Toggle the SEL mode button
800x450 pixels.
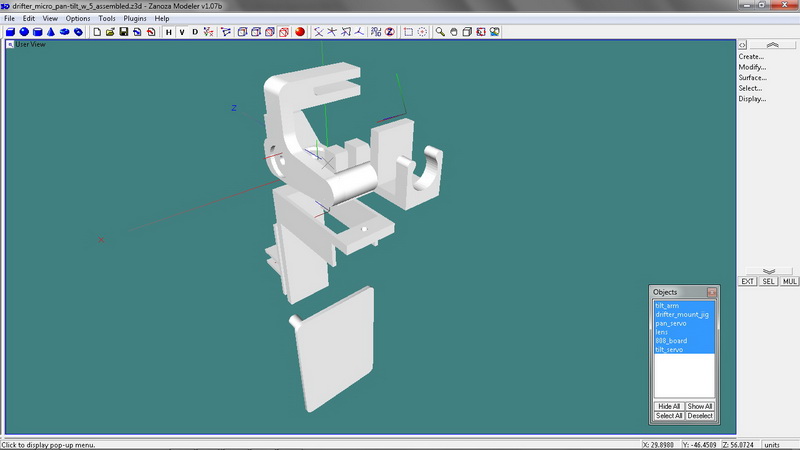click(x=768, y=282)
